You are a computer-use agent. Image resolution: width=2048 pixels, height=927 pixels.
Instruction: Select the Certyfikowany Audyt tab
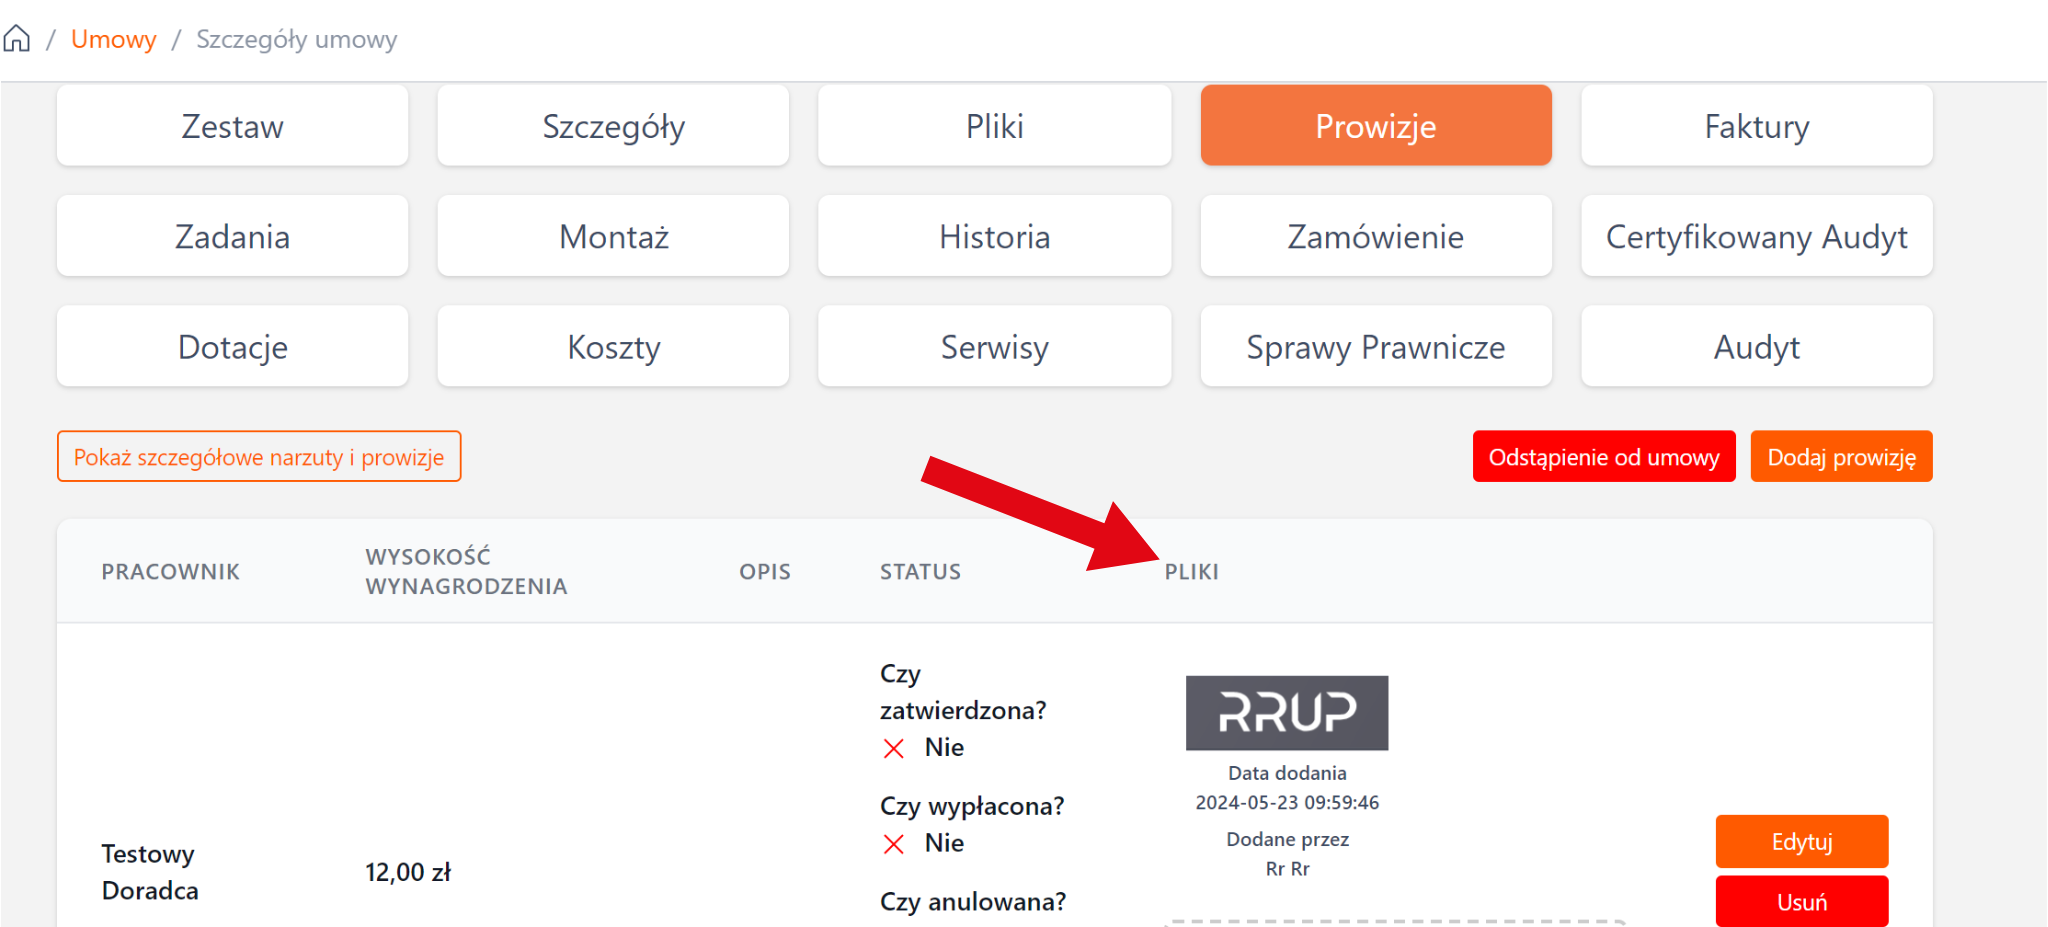click(x=1756, y=236)
